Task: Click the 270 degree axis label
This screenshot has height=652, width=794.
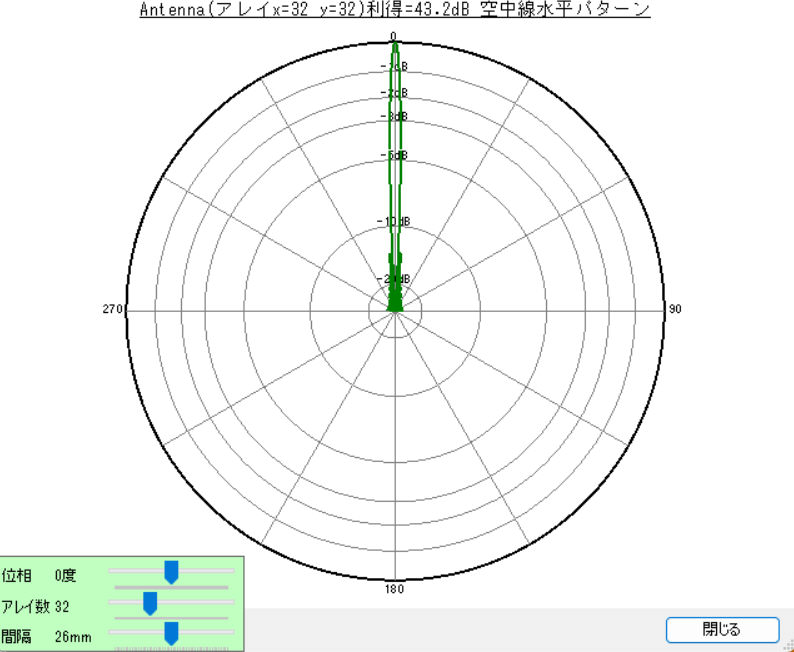Action: [111, 310]
